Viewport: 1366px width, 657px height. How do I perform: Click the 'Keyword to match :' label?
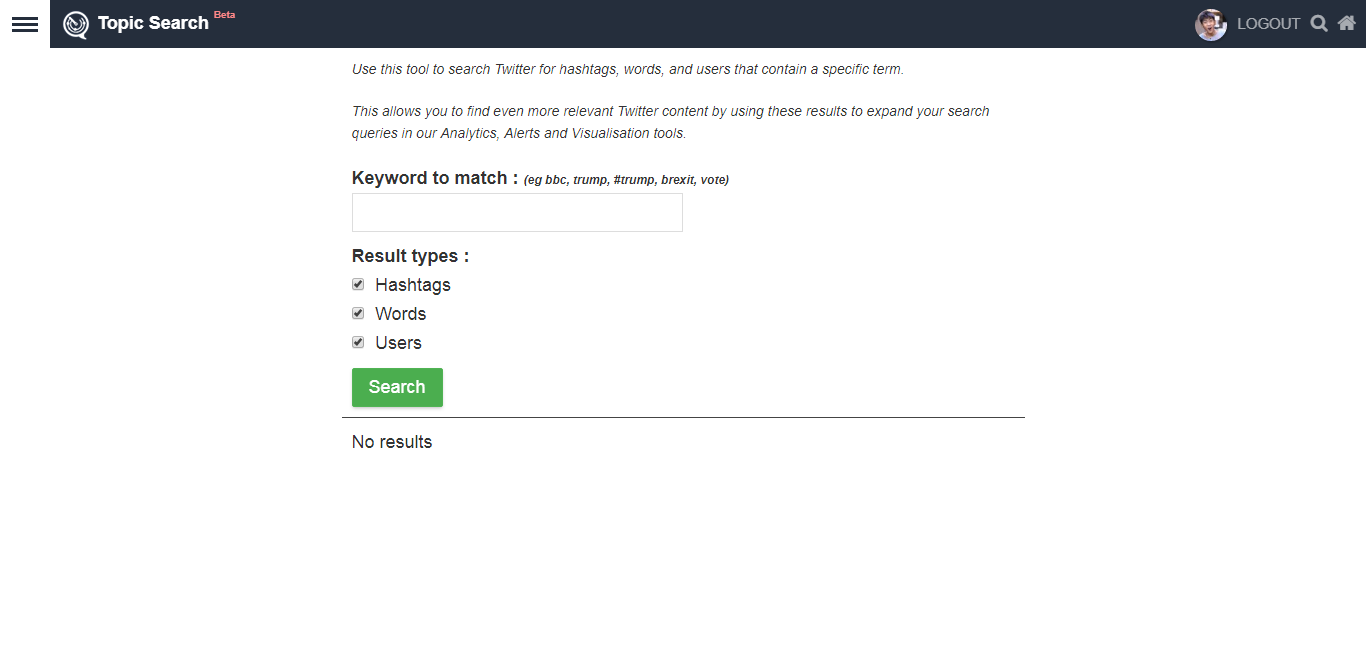click(435, 178)
